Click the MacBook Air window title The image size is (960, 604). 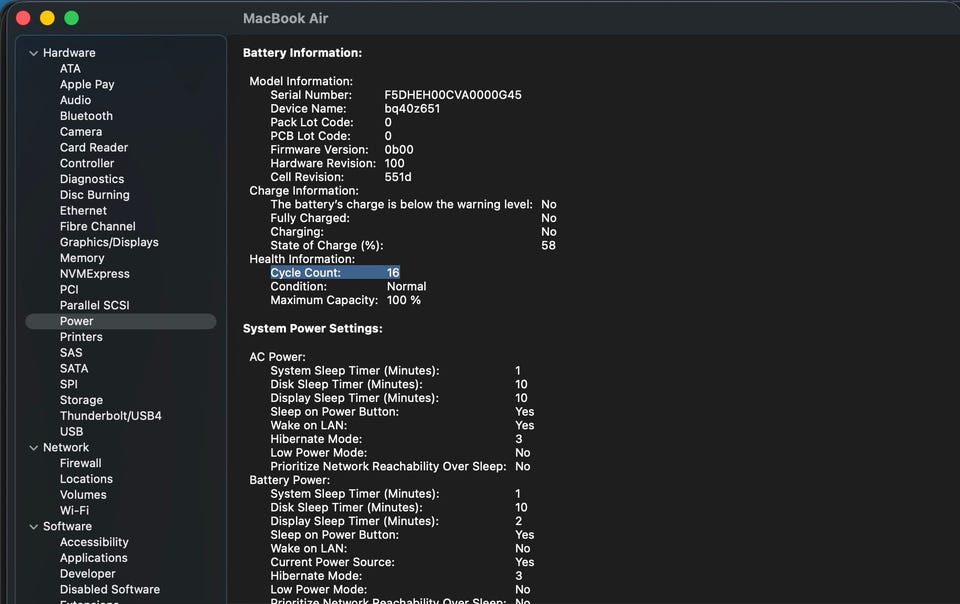pyautogui.click(x=286, y=18)
